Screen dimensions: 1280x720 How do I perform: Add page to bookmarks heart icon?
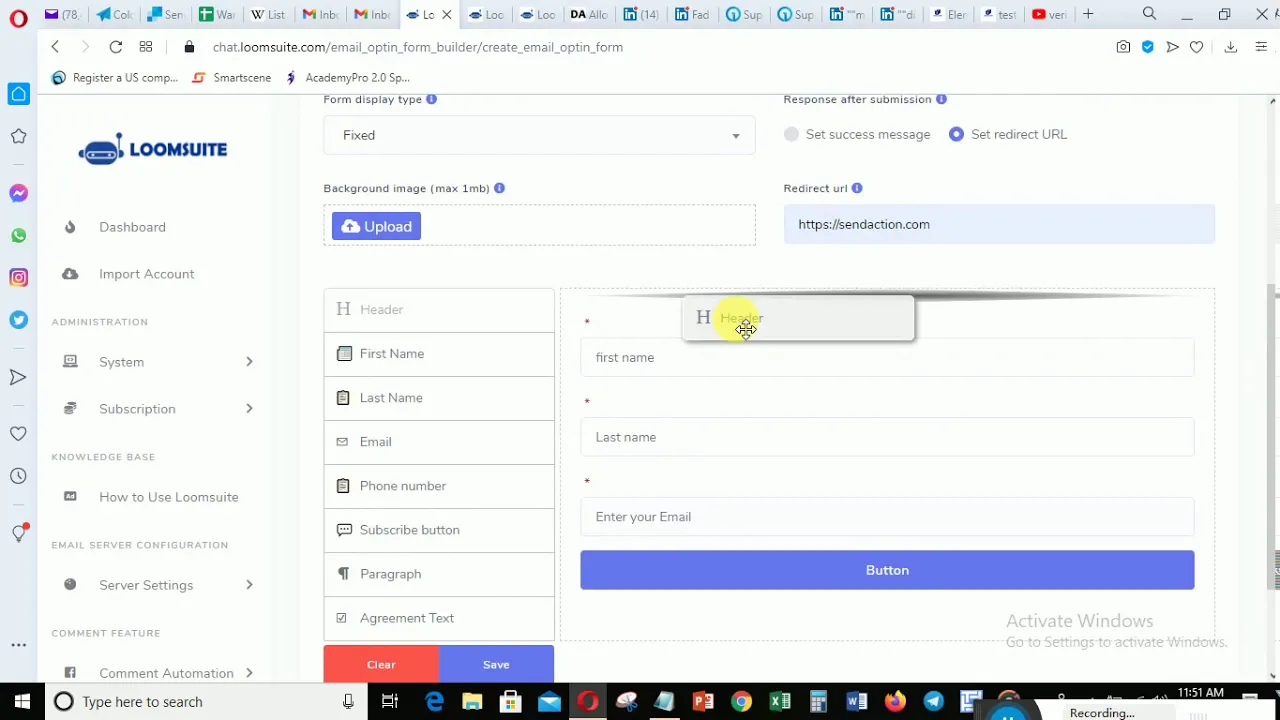click(x=1196, y=47)
